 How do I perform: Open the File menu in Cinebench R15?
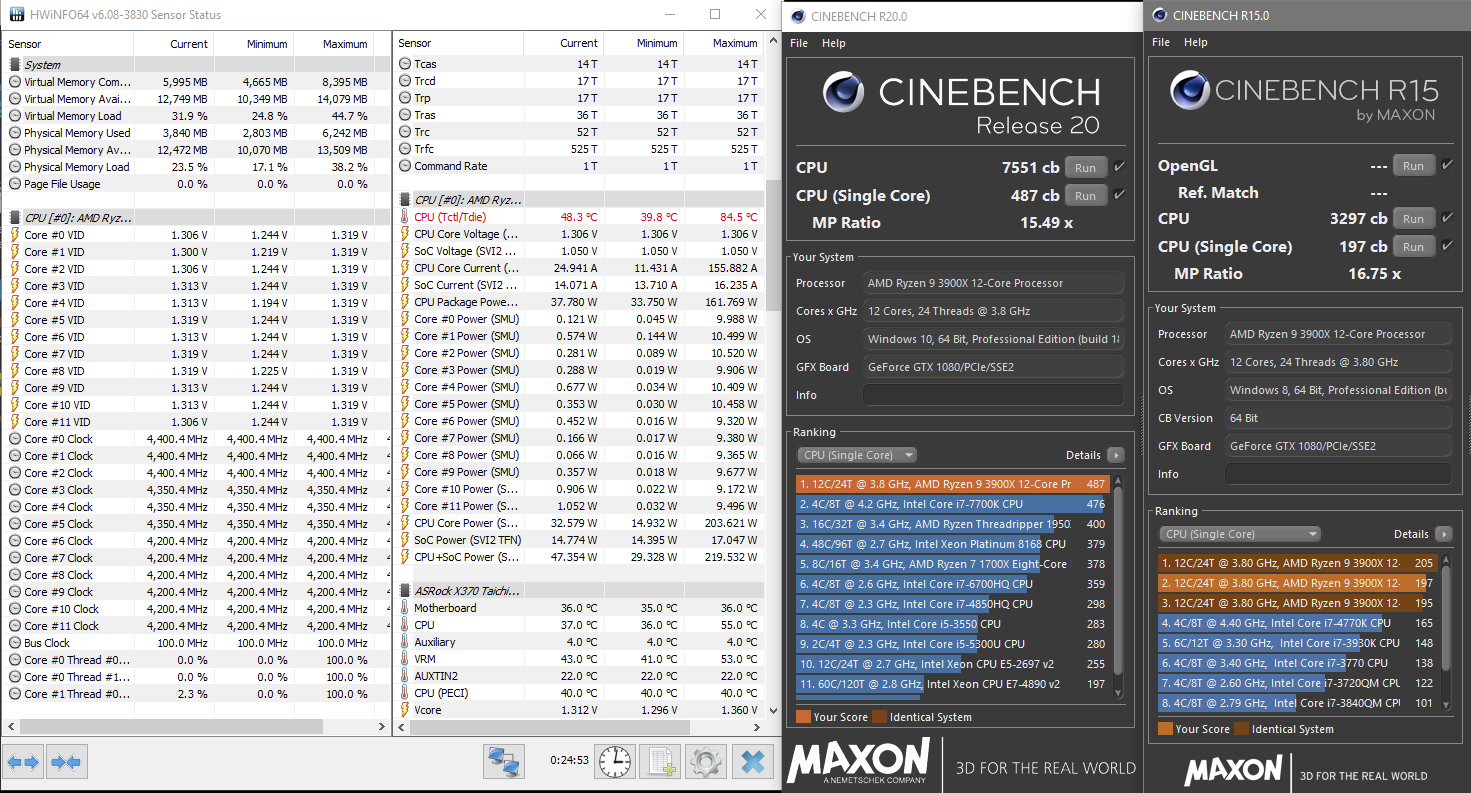pyautogui.click(x=1161, y=42)
